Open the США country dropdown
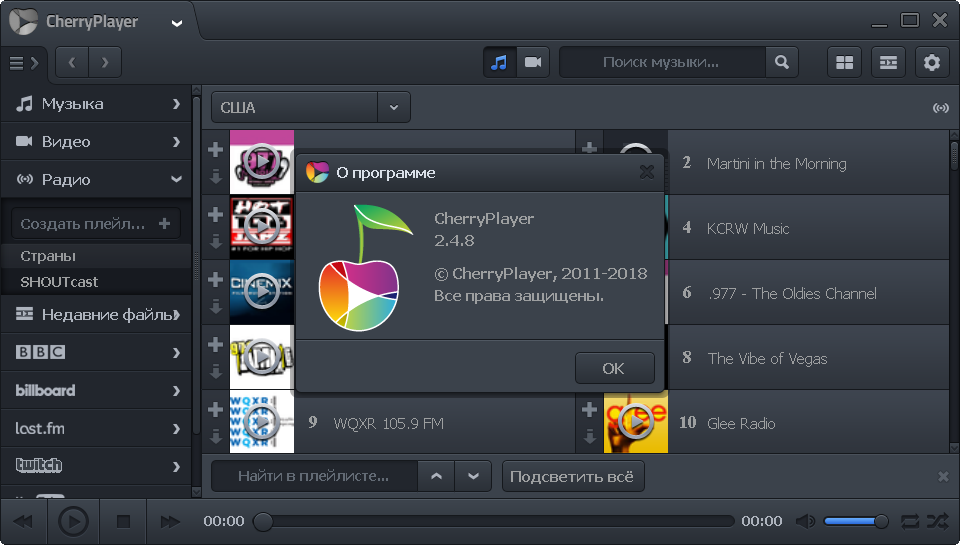The height and width of the screenshot is (545, 960). click(311, 108)
